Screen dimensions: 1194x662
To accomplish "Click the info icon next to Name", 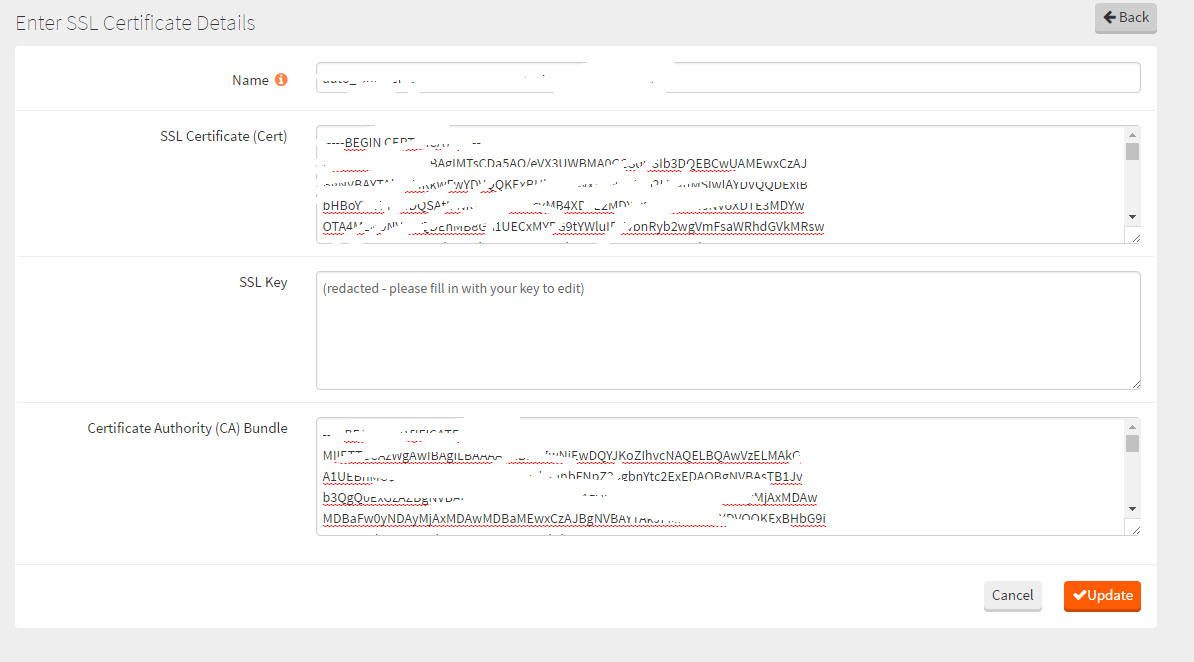I will [281, 79].
